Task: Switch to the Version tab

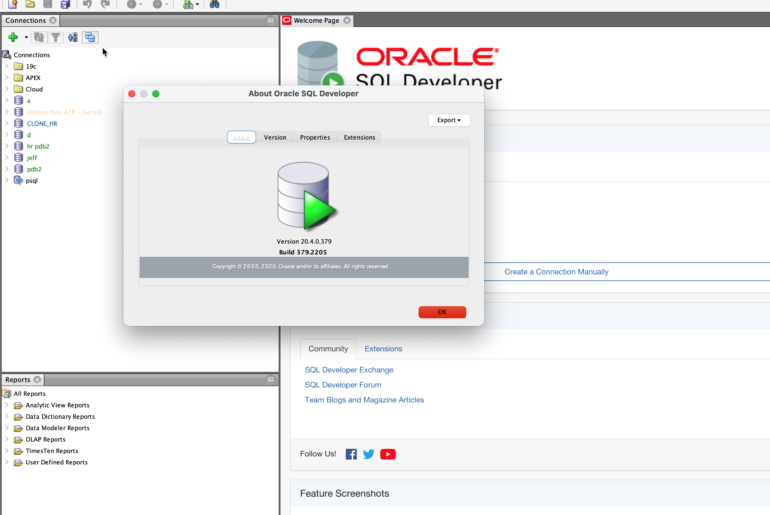Action: [x=275, y=137]
